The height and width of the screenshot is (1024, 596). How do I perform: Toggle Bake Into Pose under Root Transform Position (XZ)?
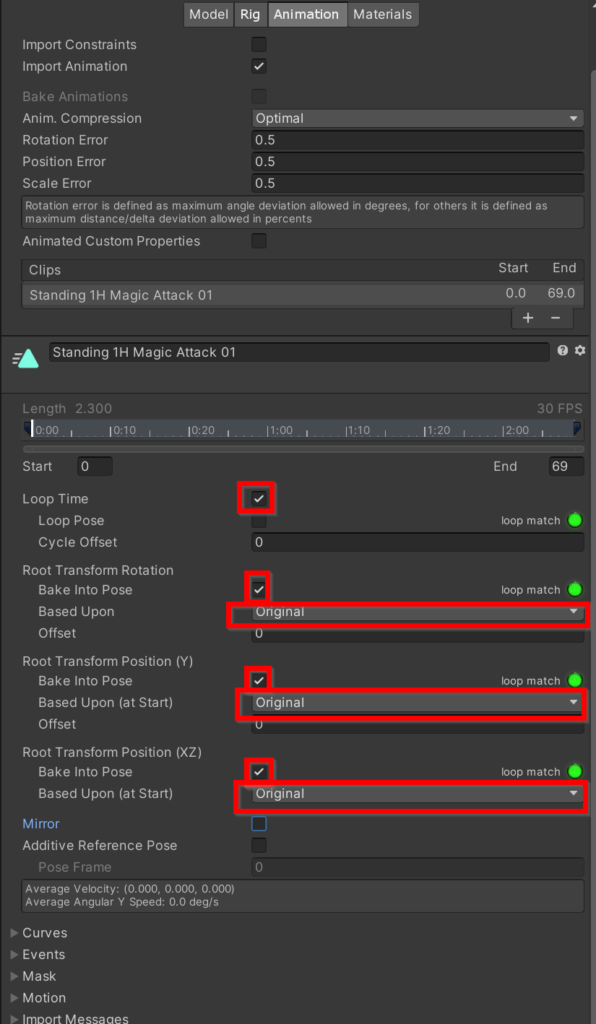tap(259, 772)
